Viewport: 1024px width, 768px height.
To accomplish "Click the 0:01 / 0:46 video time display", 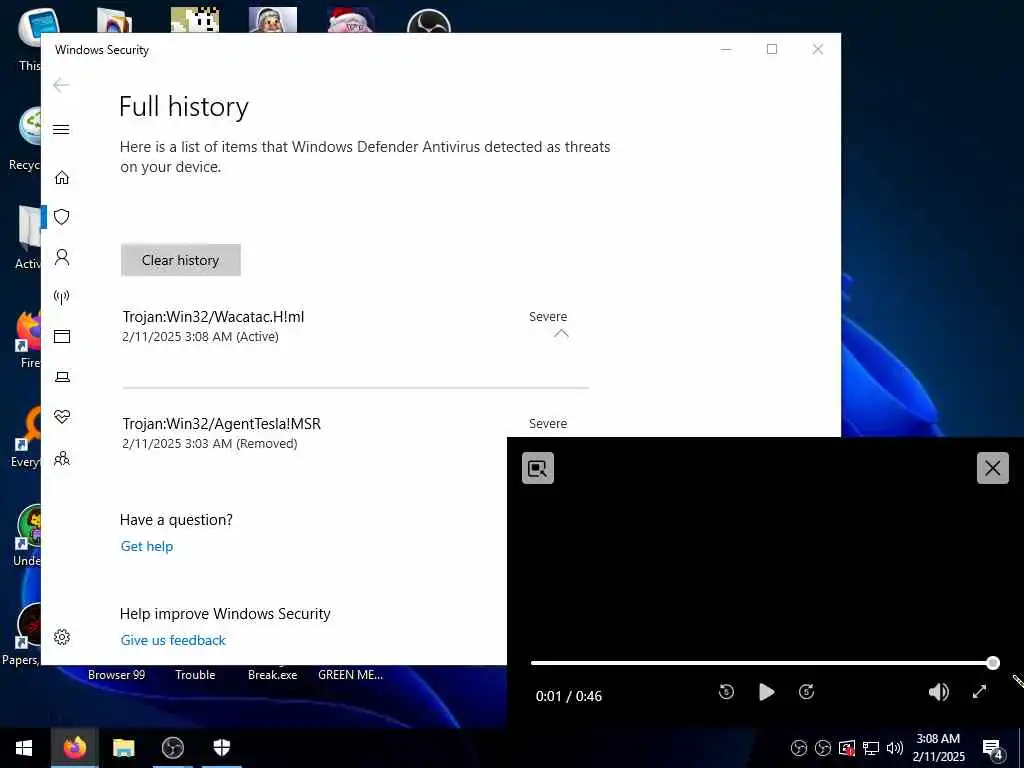I will click(568, 696).
